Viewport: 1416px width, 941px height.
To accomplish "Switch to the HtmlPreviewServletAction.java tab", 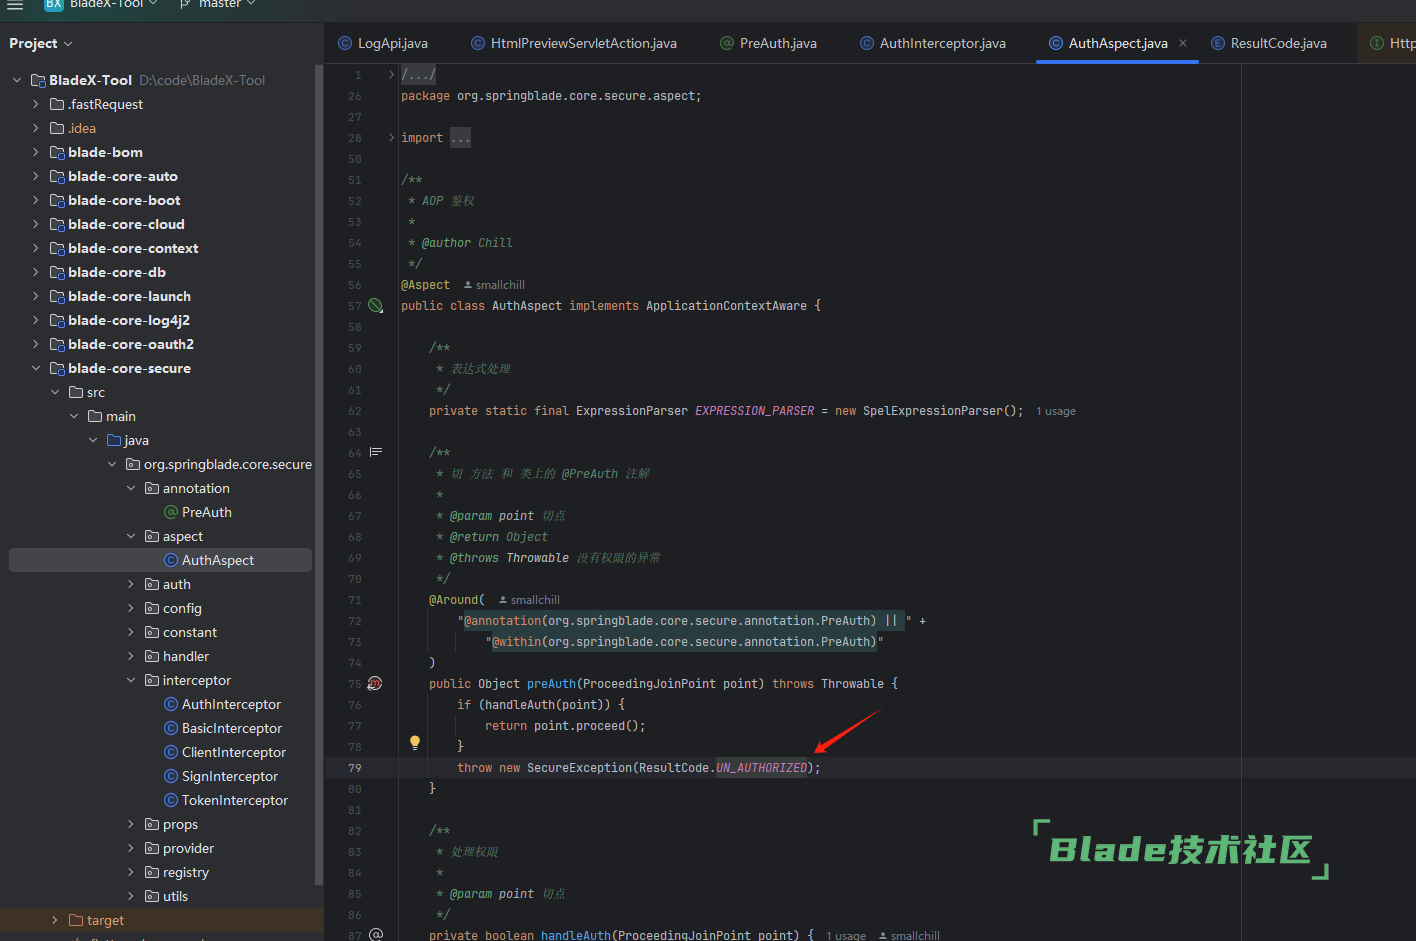I will coord(574,43).
